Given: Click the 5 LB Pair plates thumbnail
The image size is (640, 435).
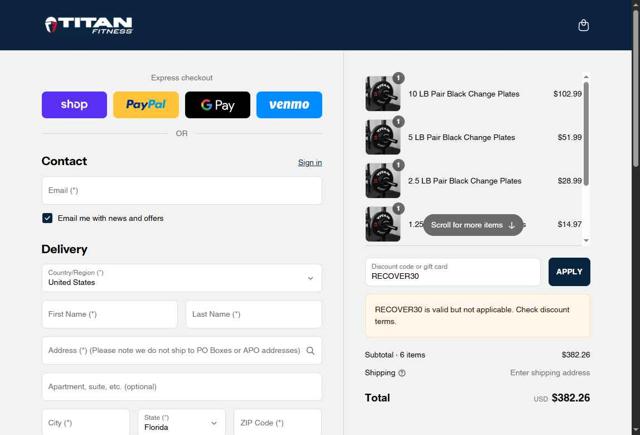Looking at the screenshot, I should tap(383, 137).
